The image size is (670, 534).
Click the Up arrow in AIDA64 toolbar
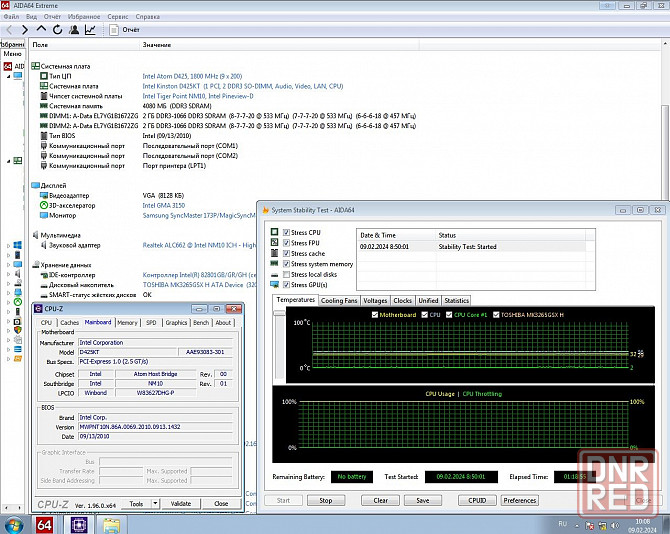coord(41,30)
